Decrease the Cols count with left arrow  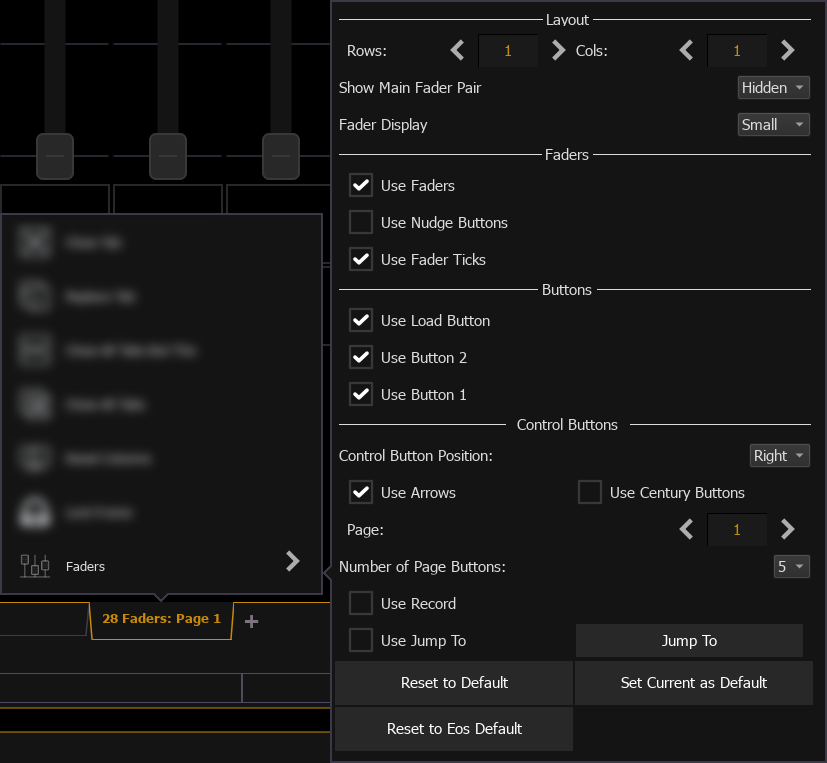point(686,50)
